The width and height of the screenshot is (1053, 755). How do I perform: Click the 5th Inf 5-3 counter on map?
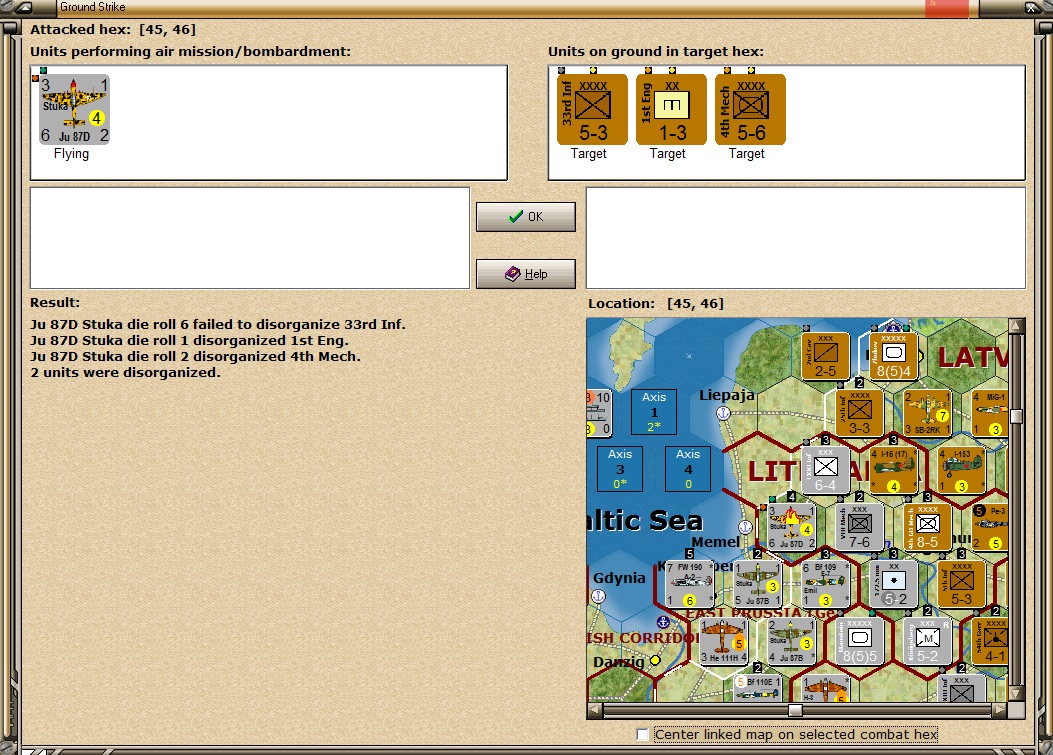pyautogui.click(x=962, y=584)
